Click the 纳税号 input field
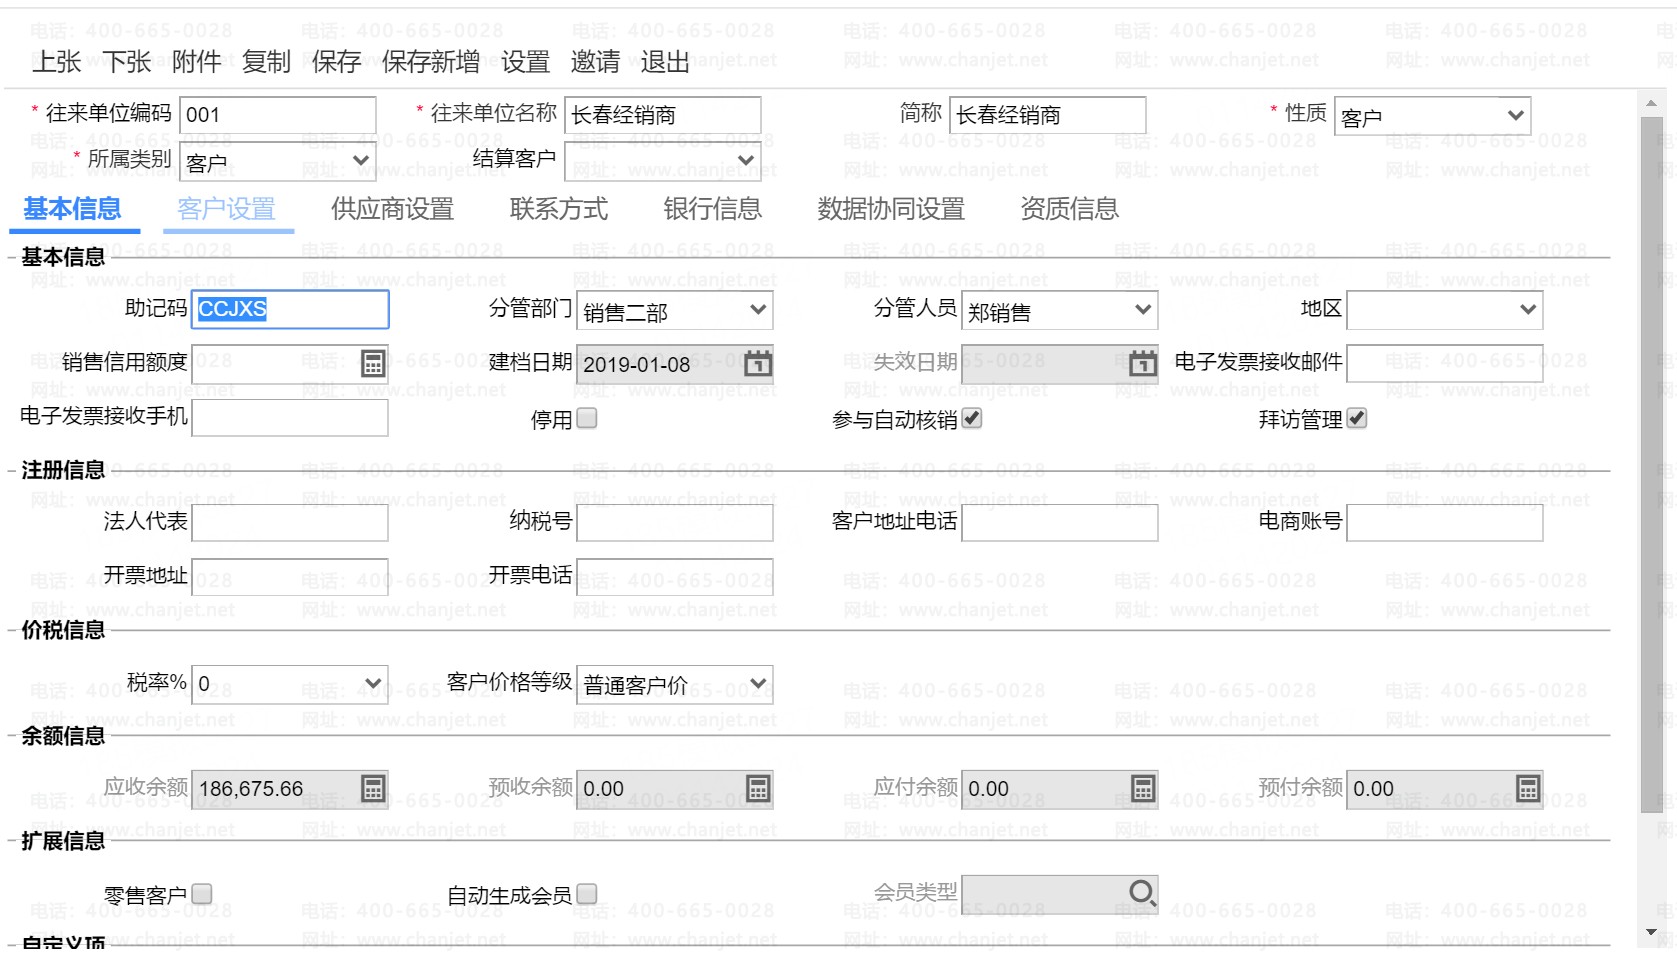 pos(674,523)
